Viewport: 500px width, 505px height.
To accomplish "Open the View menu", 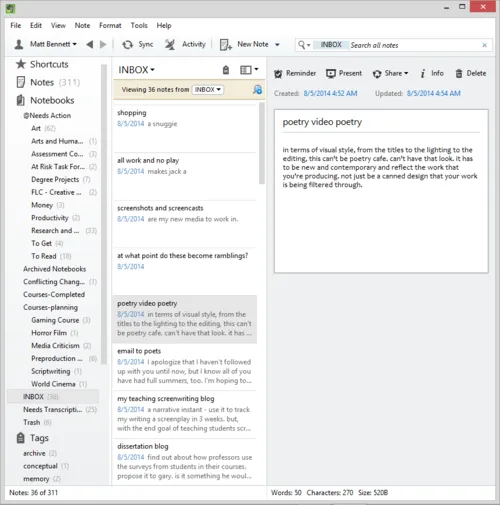I will tap(58, 25).
